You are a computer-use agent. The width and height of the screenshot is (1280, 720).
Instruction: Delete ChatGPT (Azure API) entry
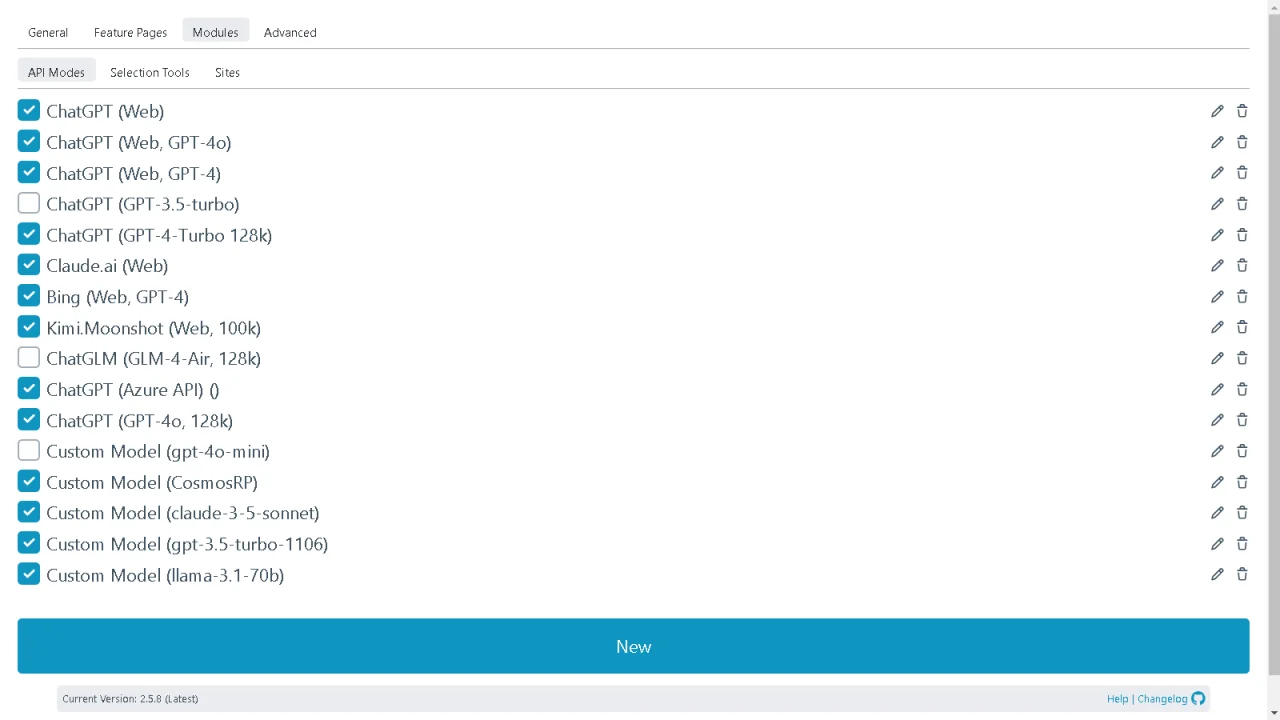tap(1242, 389)
